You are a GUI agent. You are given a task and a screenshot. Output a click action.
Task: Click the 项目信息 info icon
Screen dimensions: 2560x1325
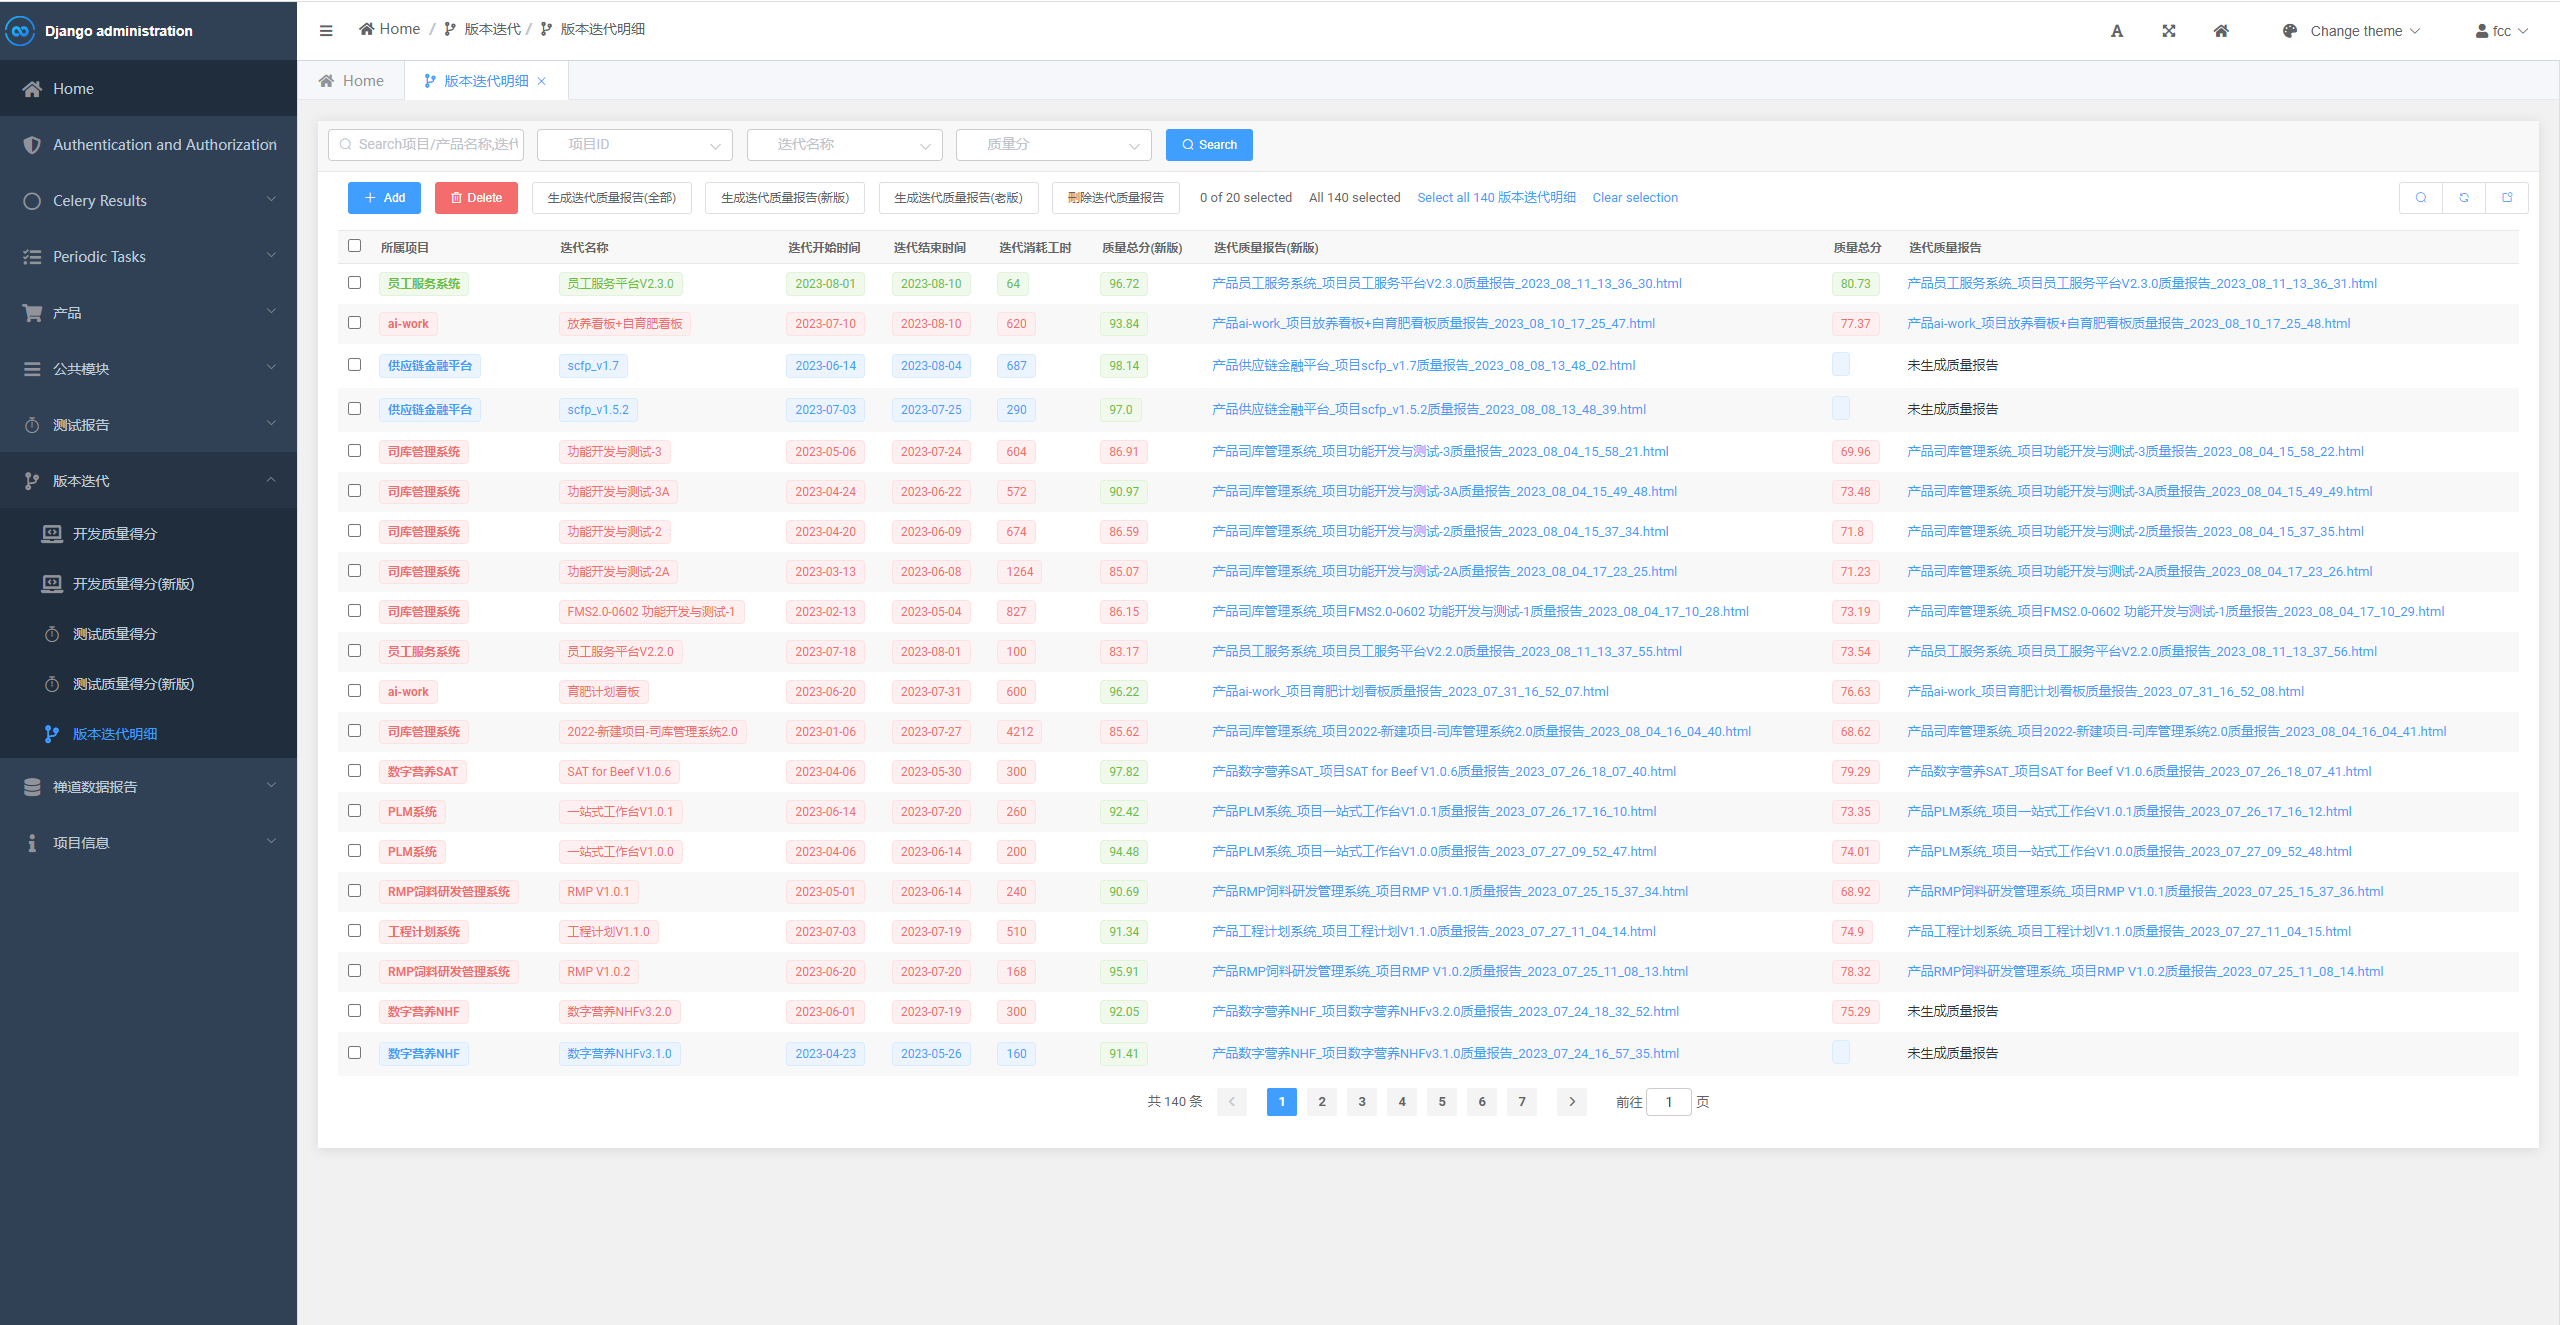pyautogui.click(x=32, y=843)
